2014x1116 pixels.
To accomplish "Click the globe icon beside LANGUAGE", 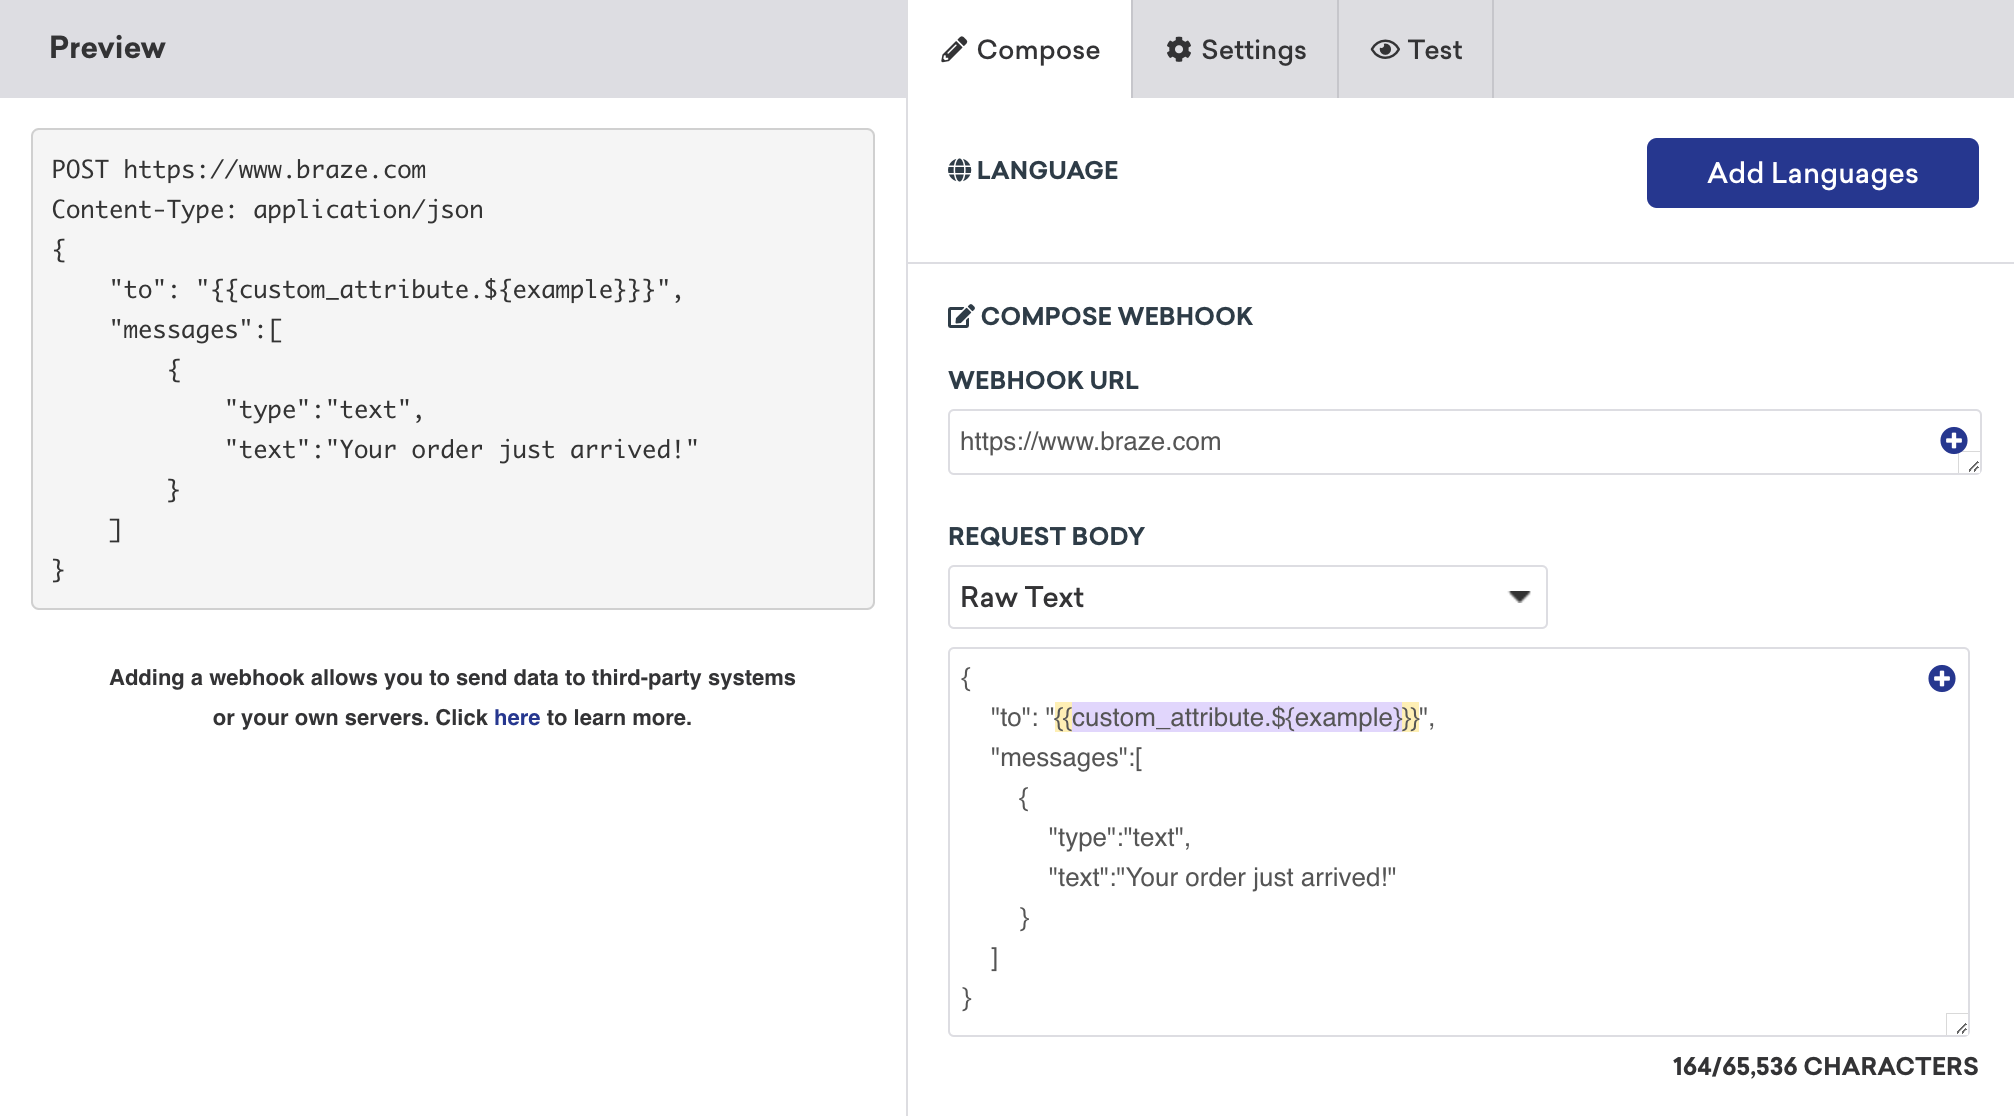I will coord(959,170).
